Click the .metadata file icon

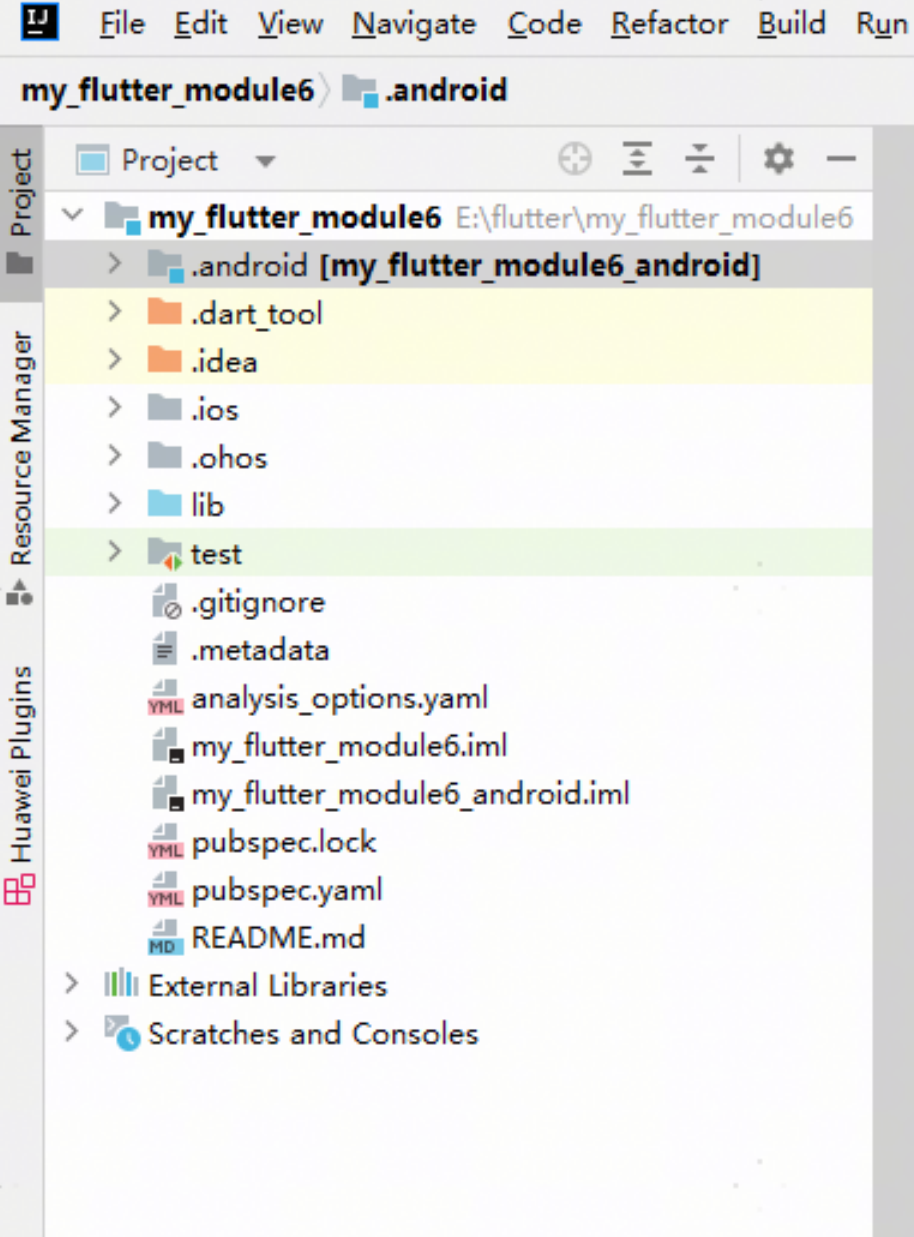(164, 650)
